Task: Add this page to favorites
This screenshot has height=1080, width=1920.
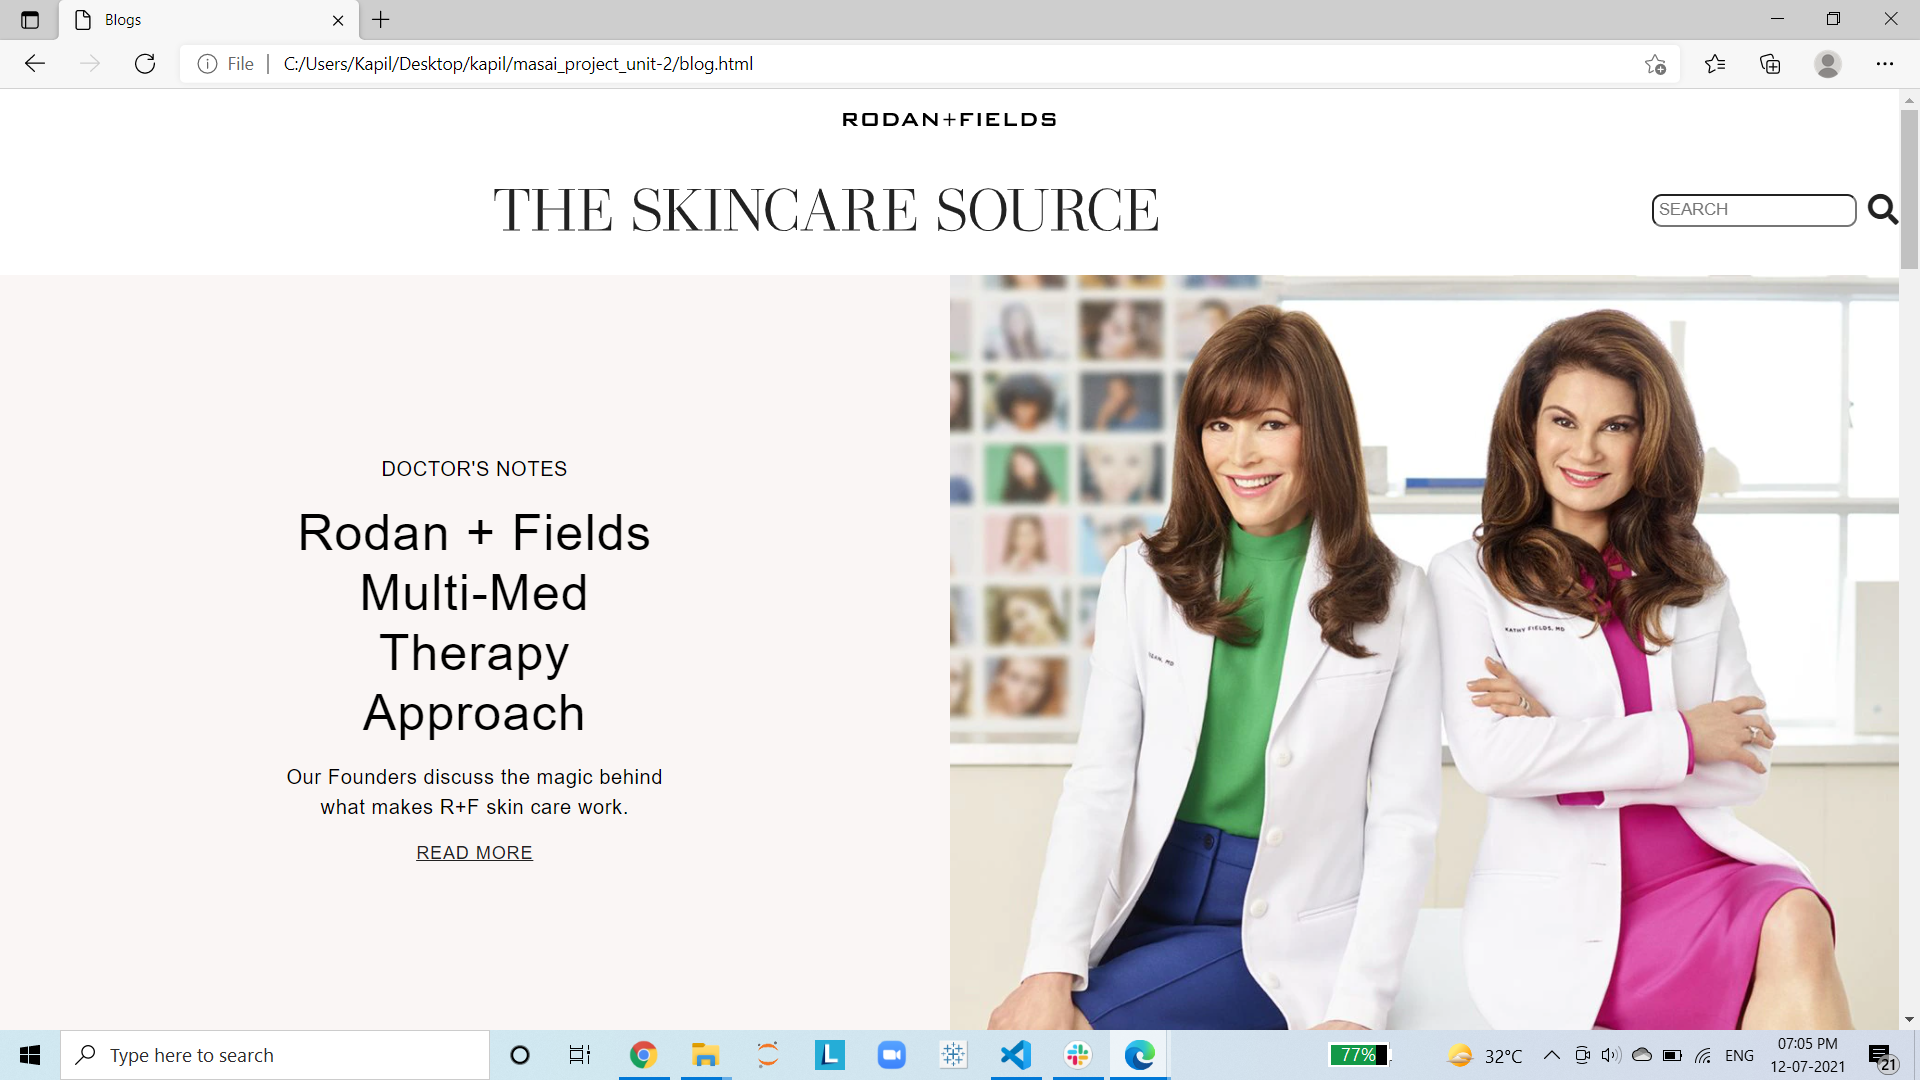Action: pos(1655,65)
